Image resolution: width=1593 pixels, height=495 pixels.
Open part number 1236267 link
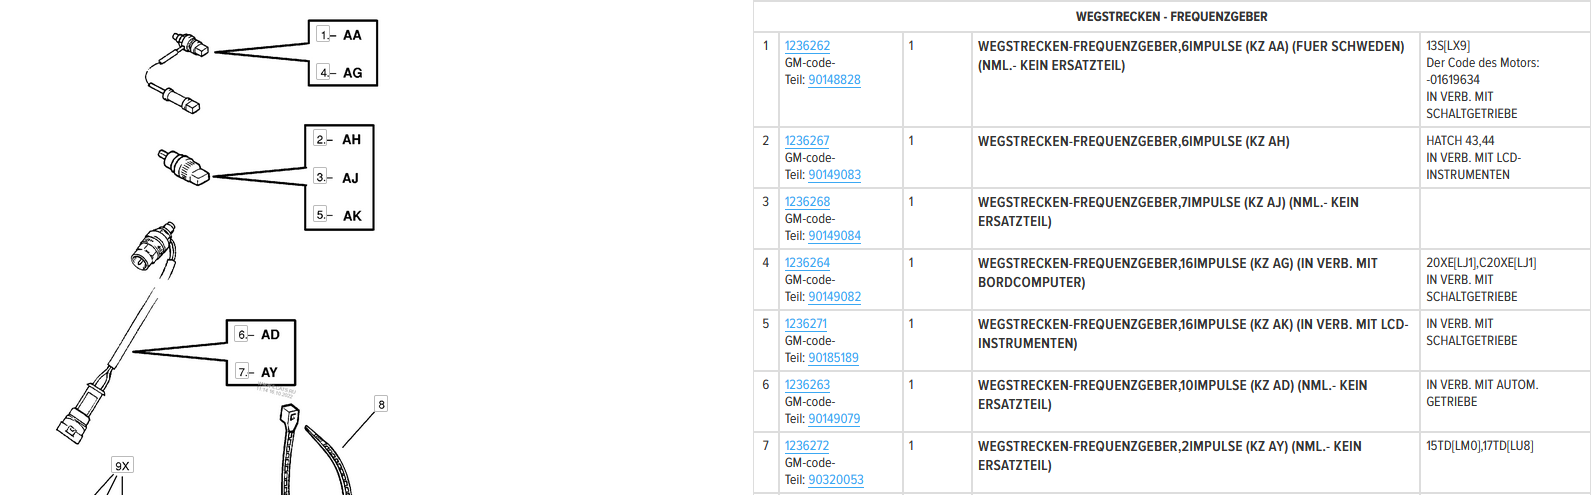pyautogui.click(x=807, y=141)
